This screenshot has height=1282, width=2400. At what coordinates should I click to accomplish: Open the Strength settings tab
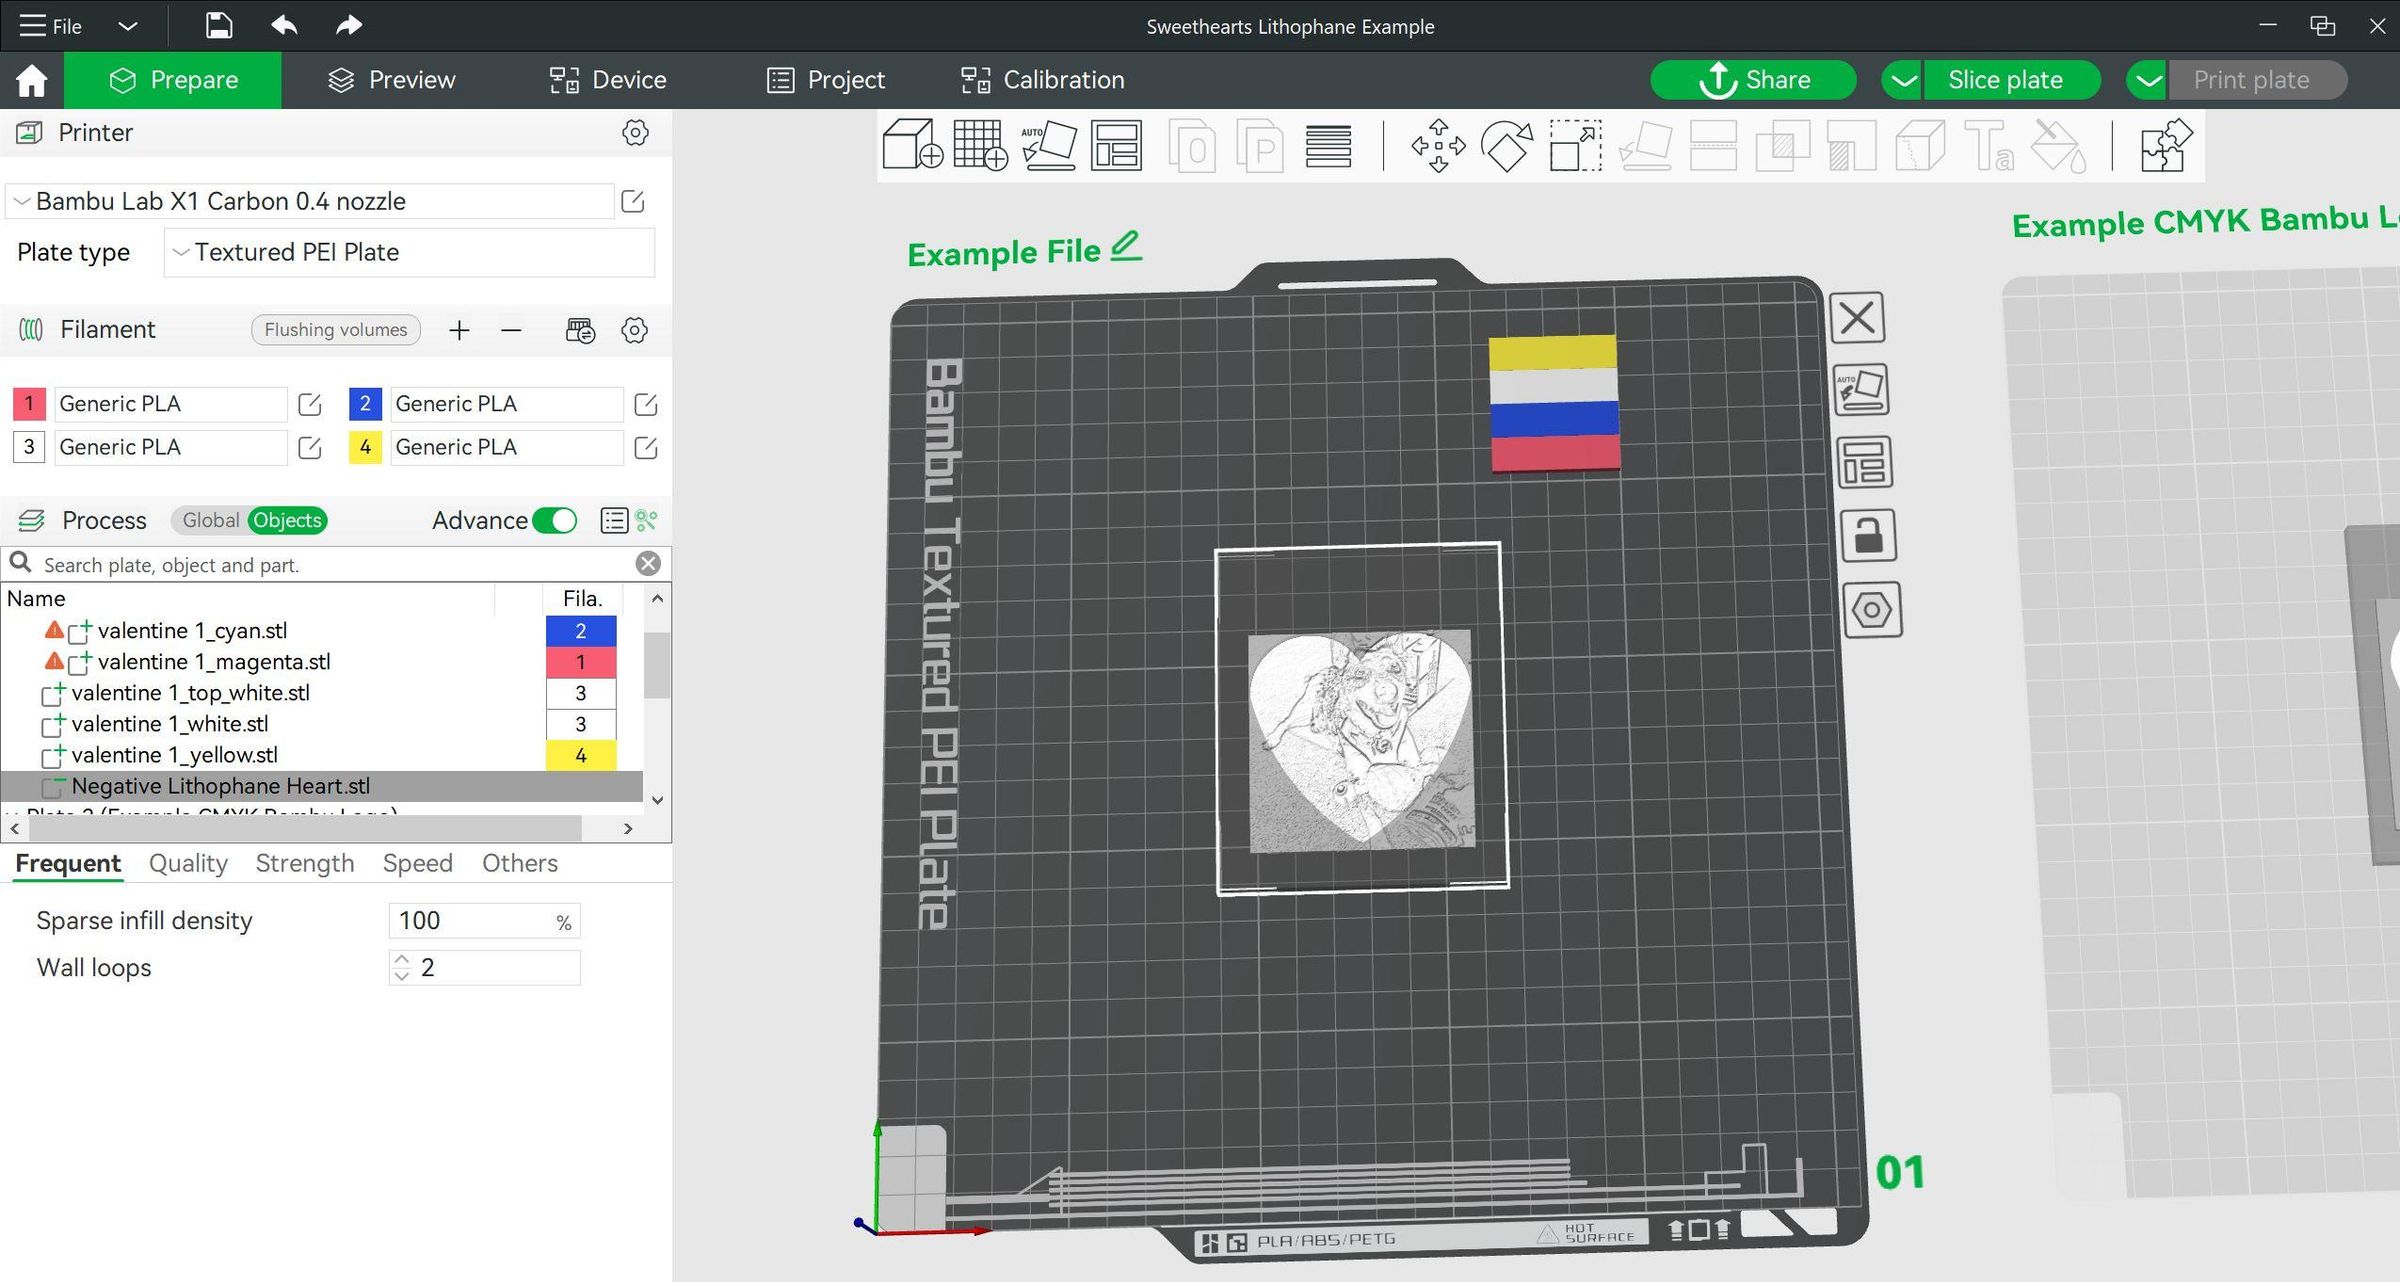click(305, 863)
